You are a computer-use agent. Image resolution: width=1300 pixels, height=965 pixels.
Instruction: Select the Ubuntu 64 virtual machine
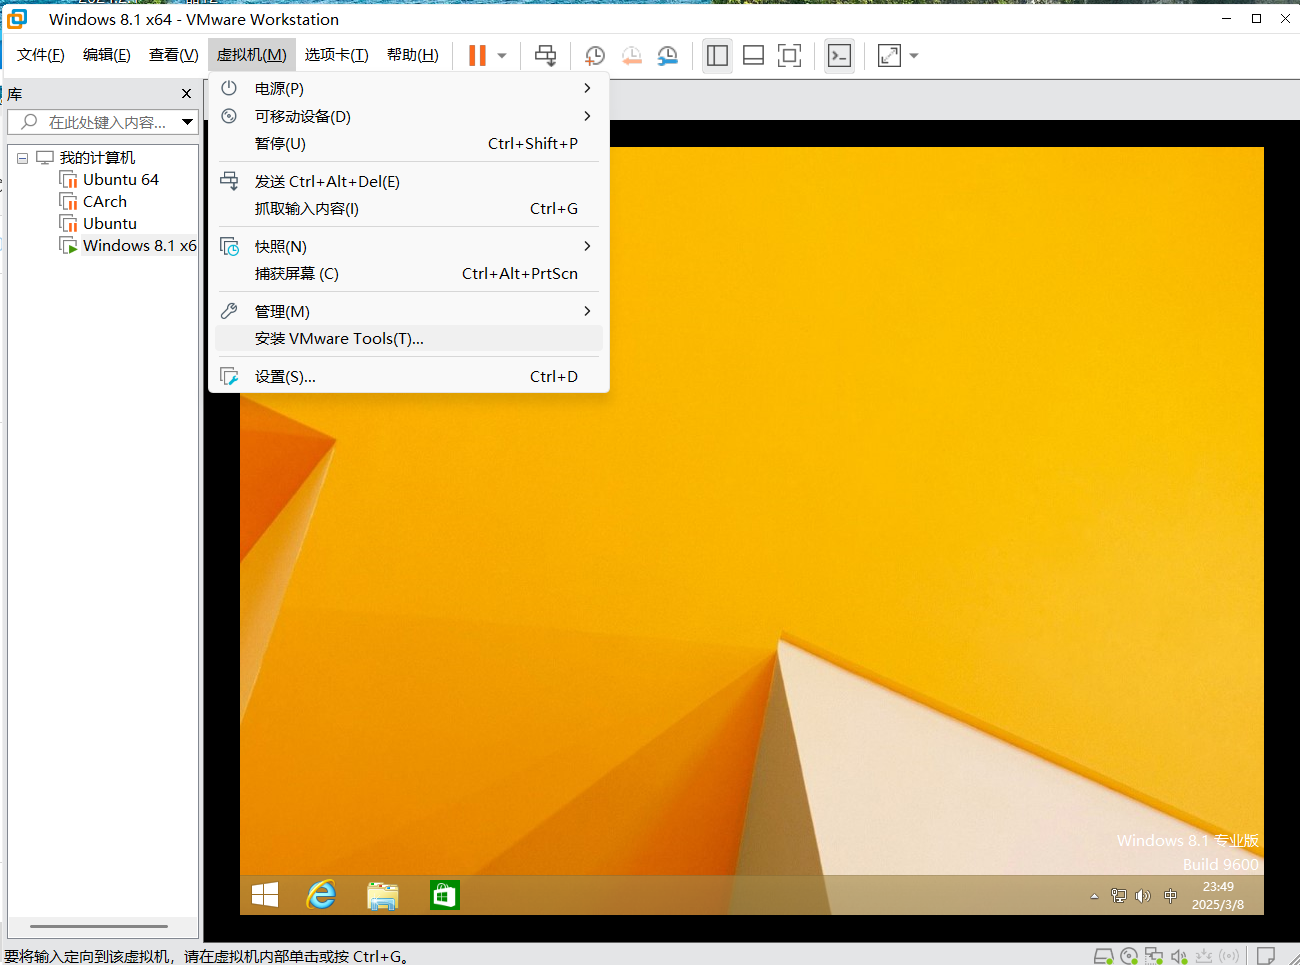(x=121, y=179)
